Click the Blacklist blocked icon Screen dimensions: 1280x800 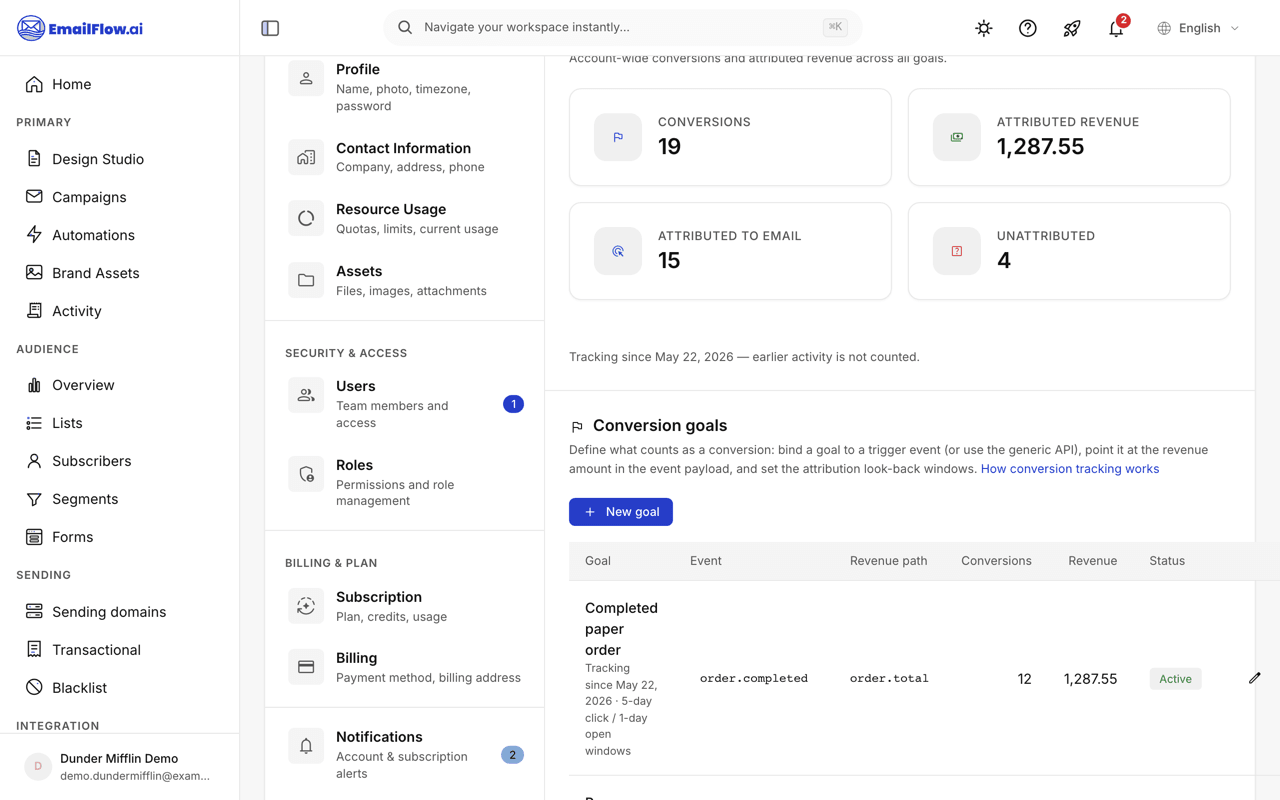pyautogui.click(x=34, y=688)
